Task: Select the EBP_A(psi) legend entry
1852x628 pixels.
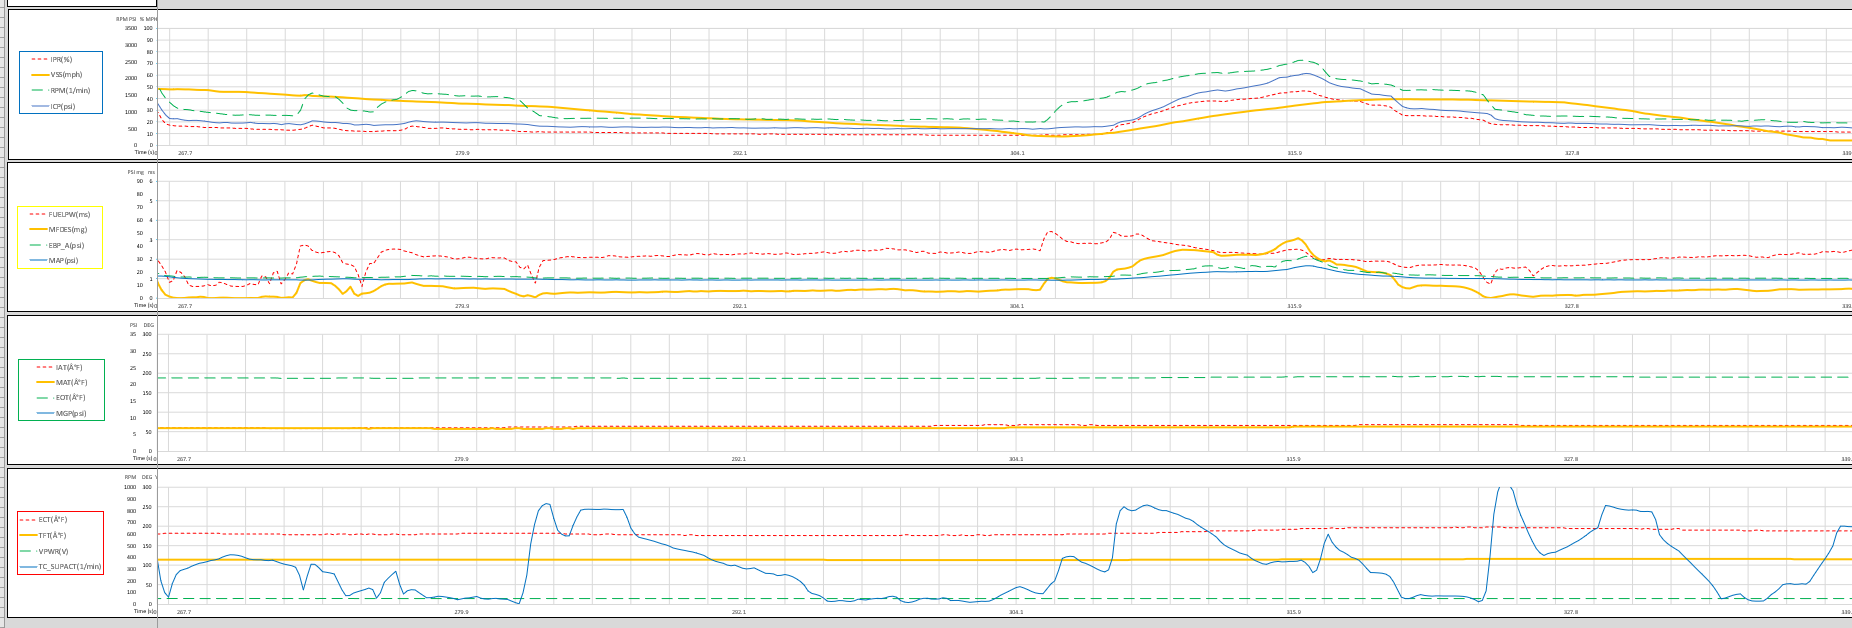Action: click(66, 245)
